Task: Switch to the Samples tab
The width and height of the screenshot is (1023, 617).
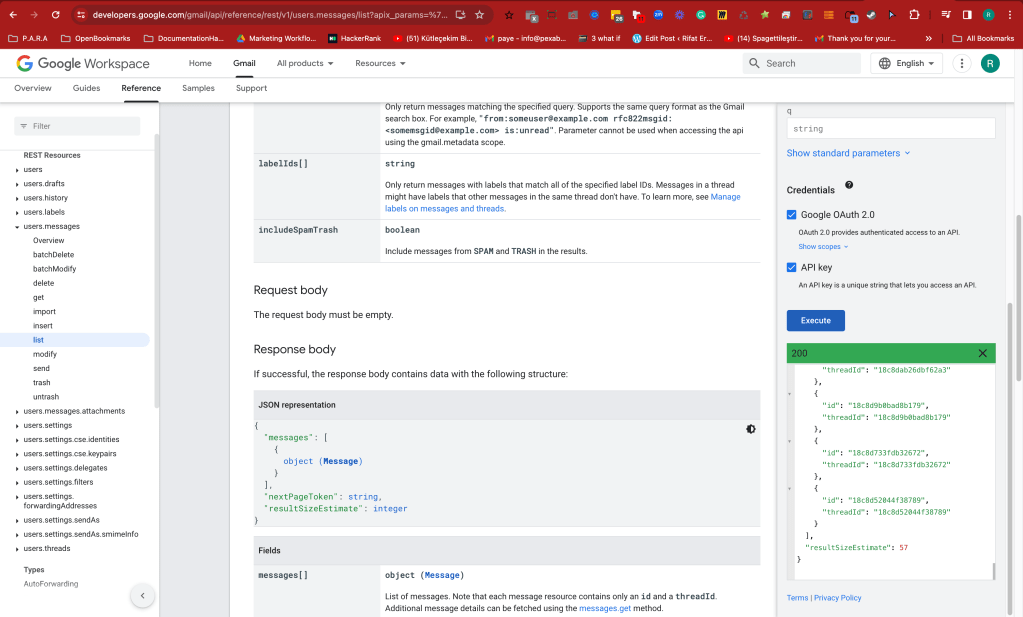Action: [198, 88]
